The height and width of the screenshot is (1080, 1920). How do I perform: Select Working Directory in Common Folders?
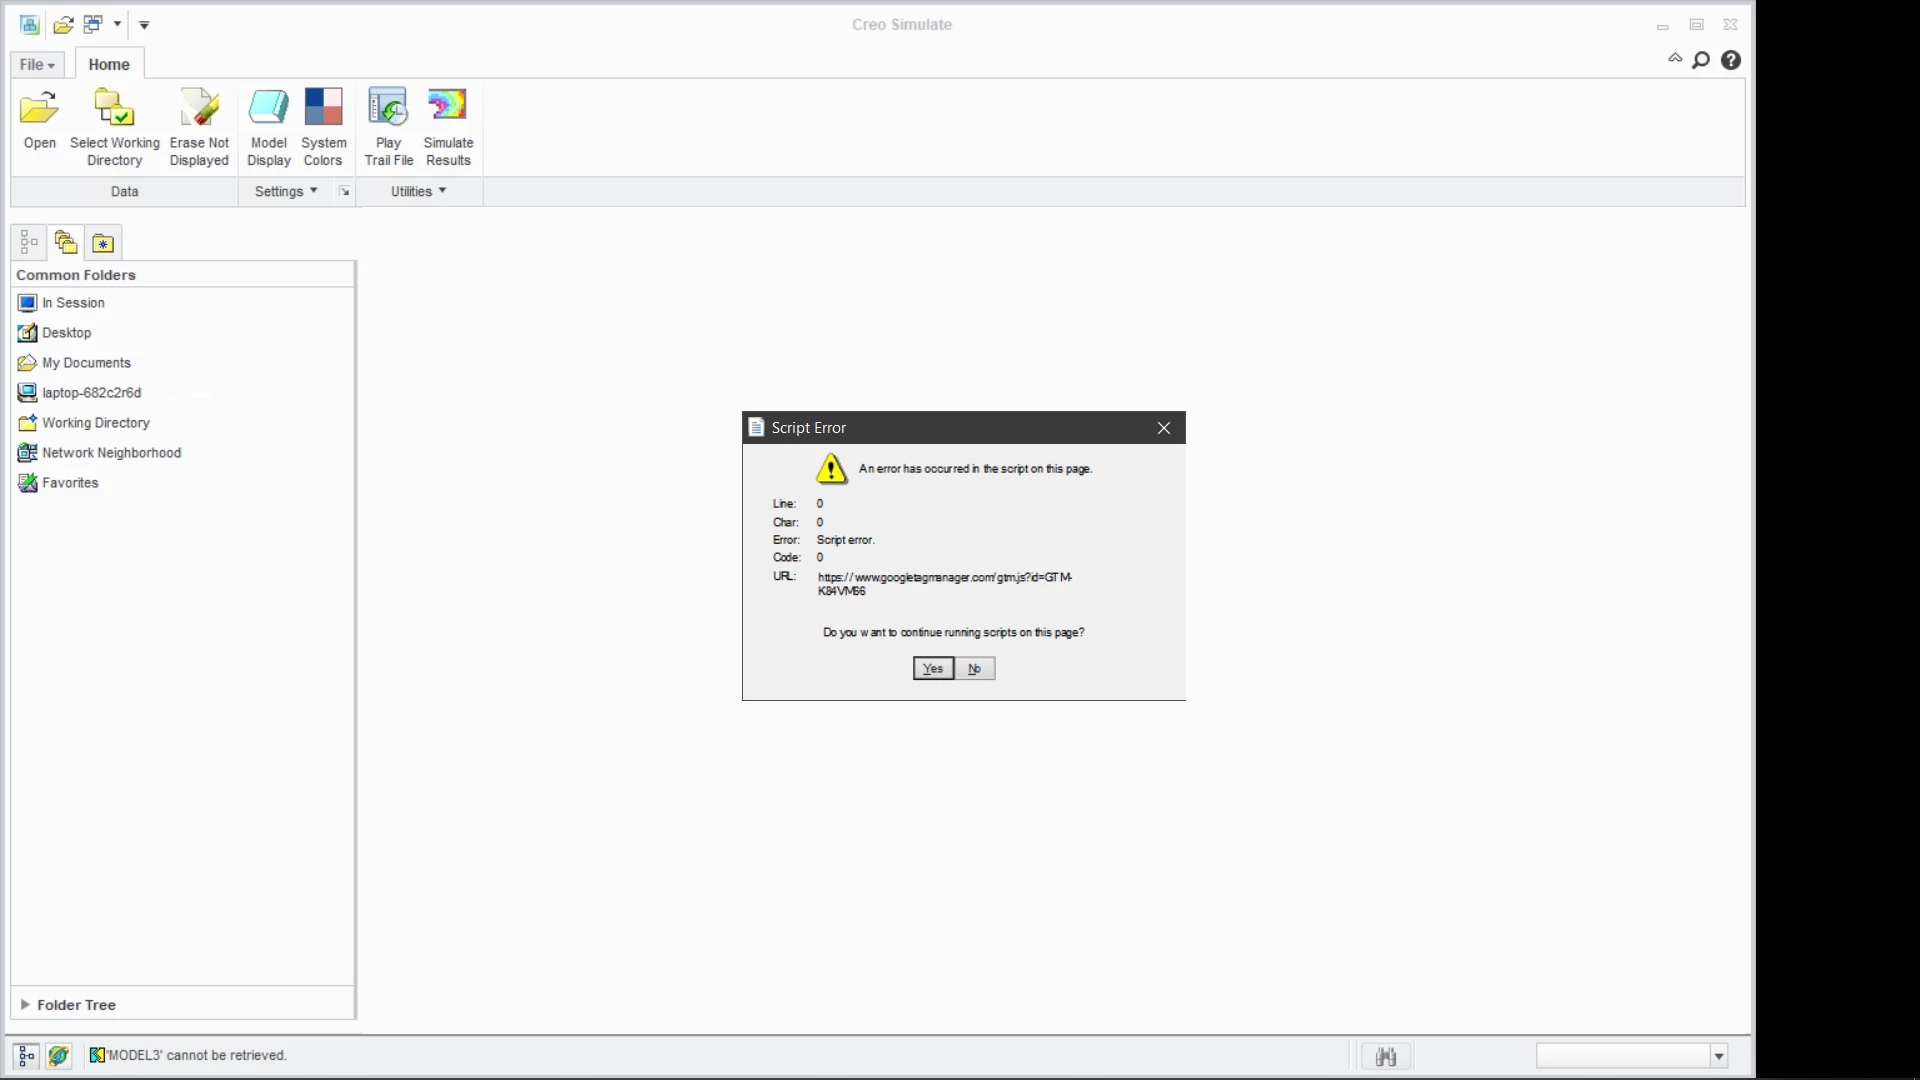click(x=95, y=423)
